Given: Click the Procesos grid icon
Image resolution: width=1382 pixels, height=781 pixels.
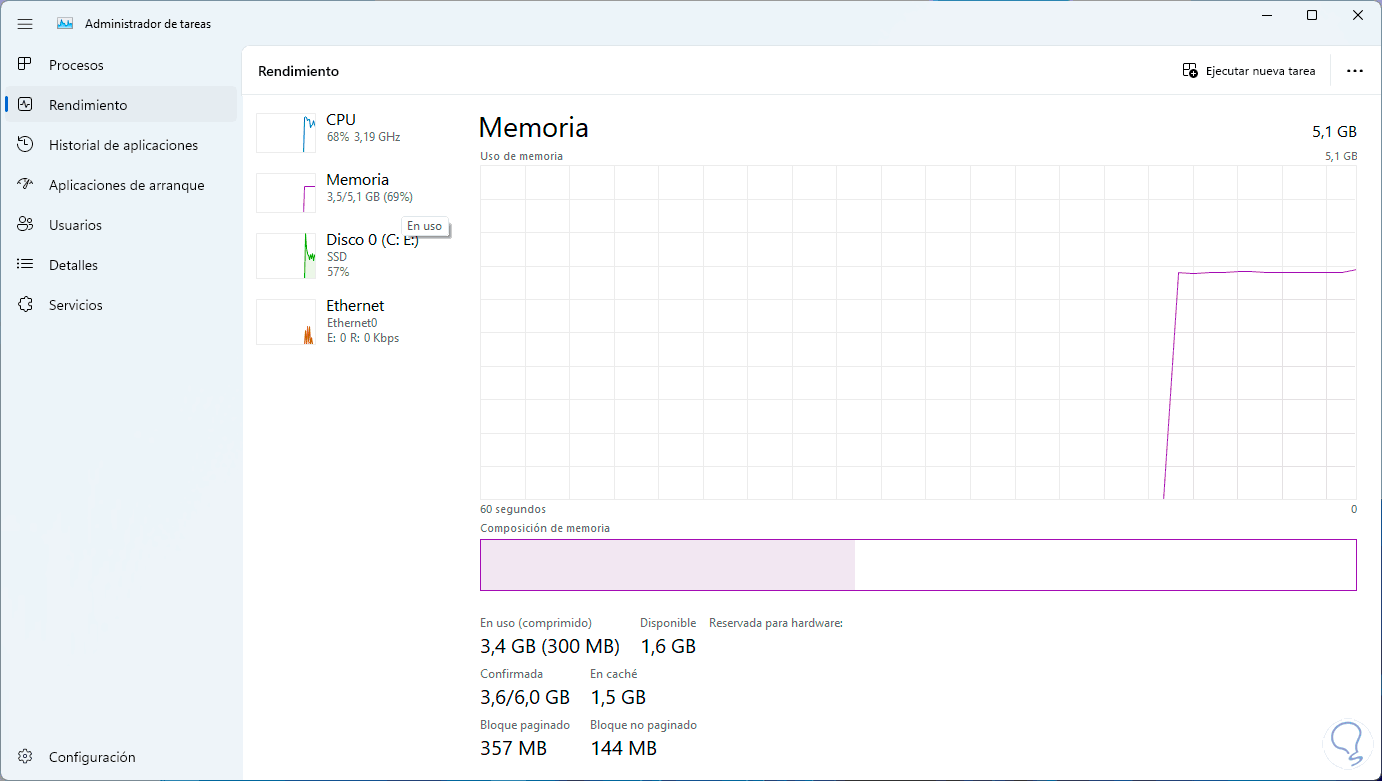Looking at the screenshot, I should pos(25,65).
